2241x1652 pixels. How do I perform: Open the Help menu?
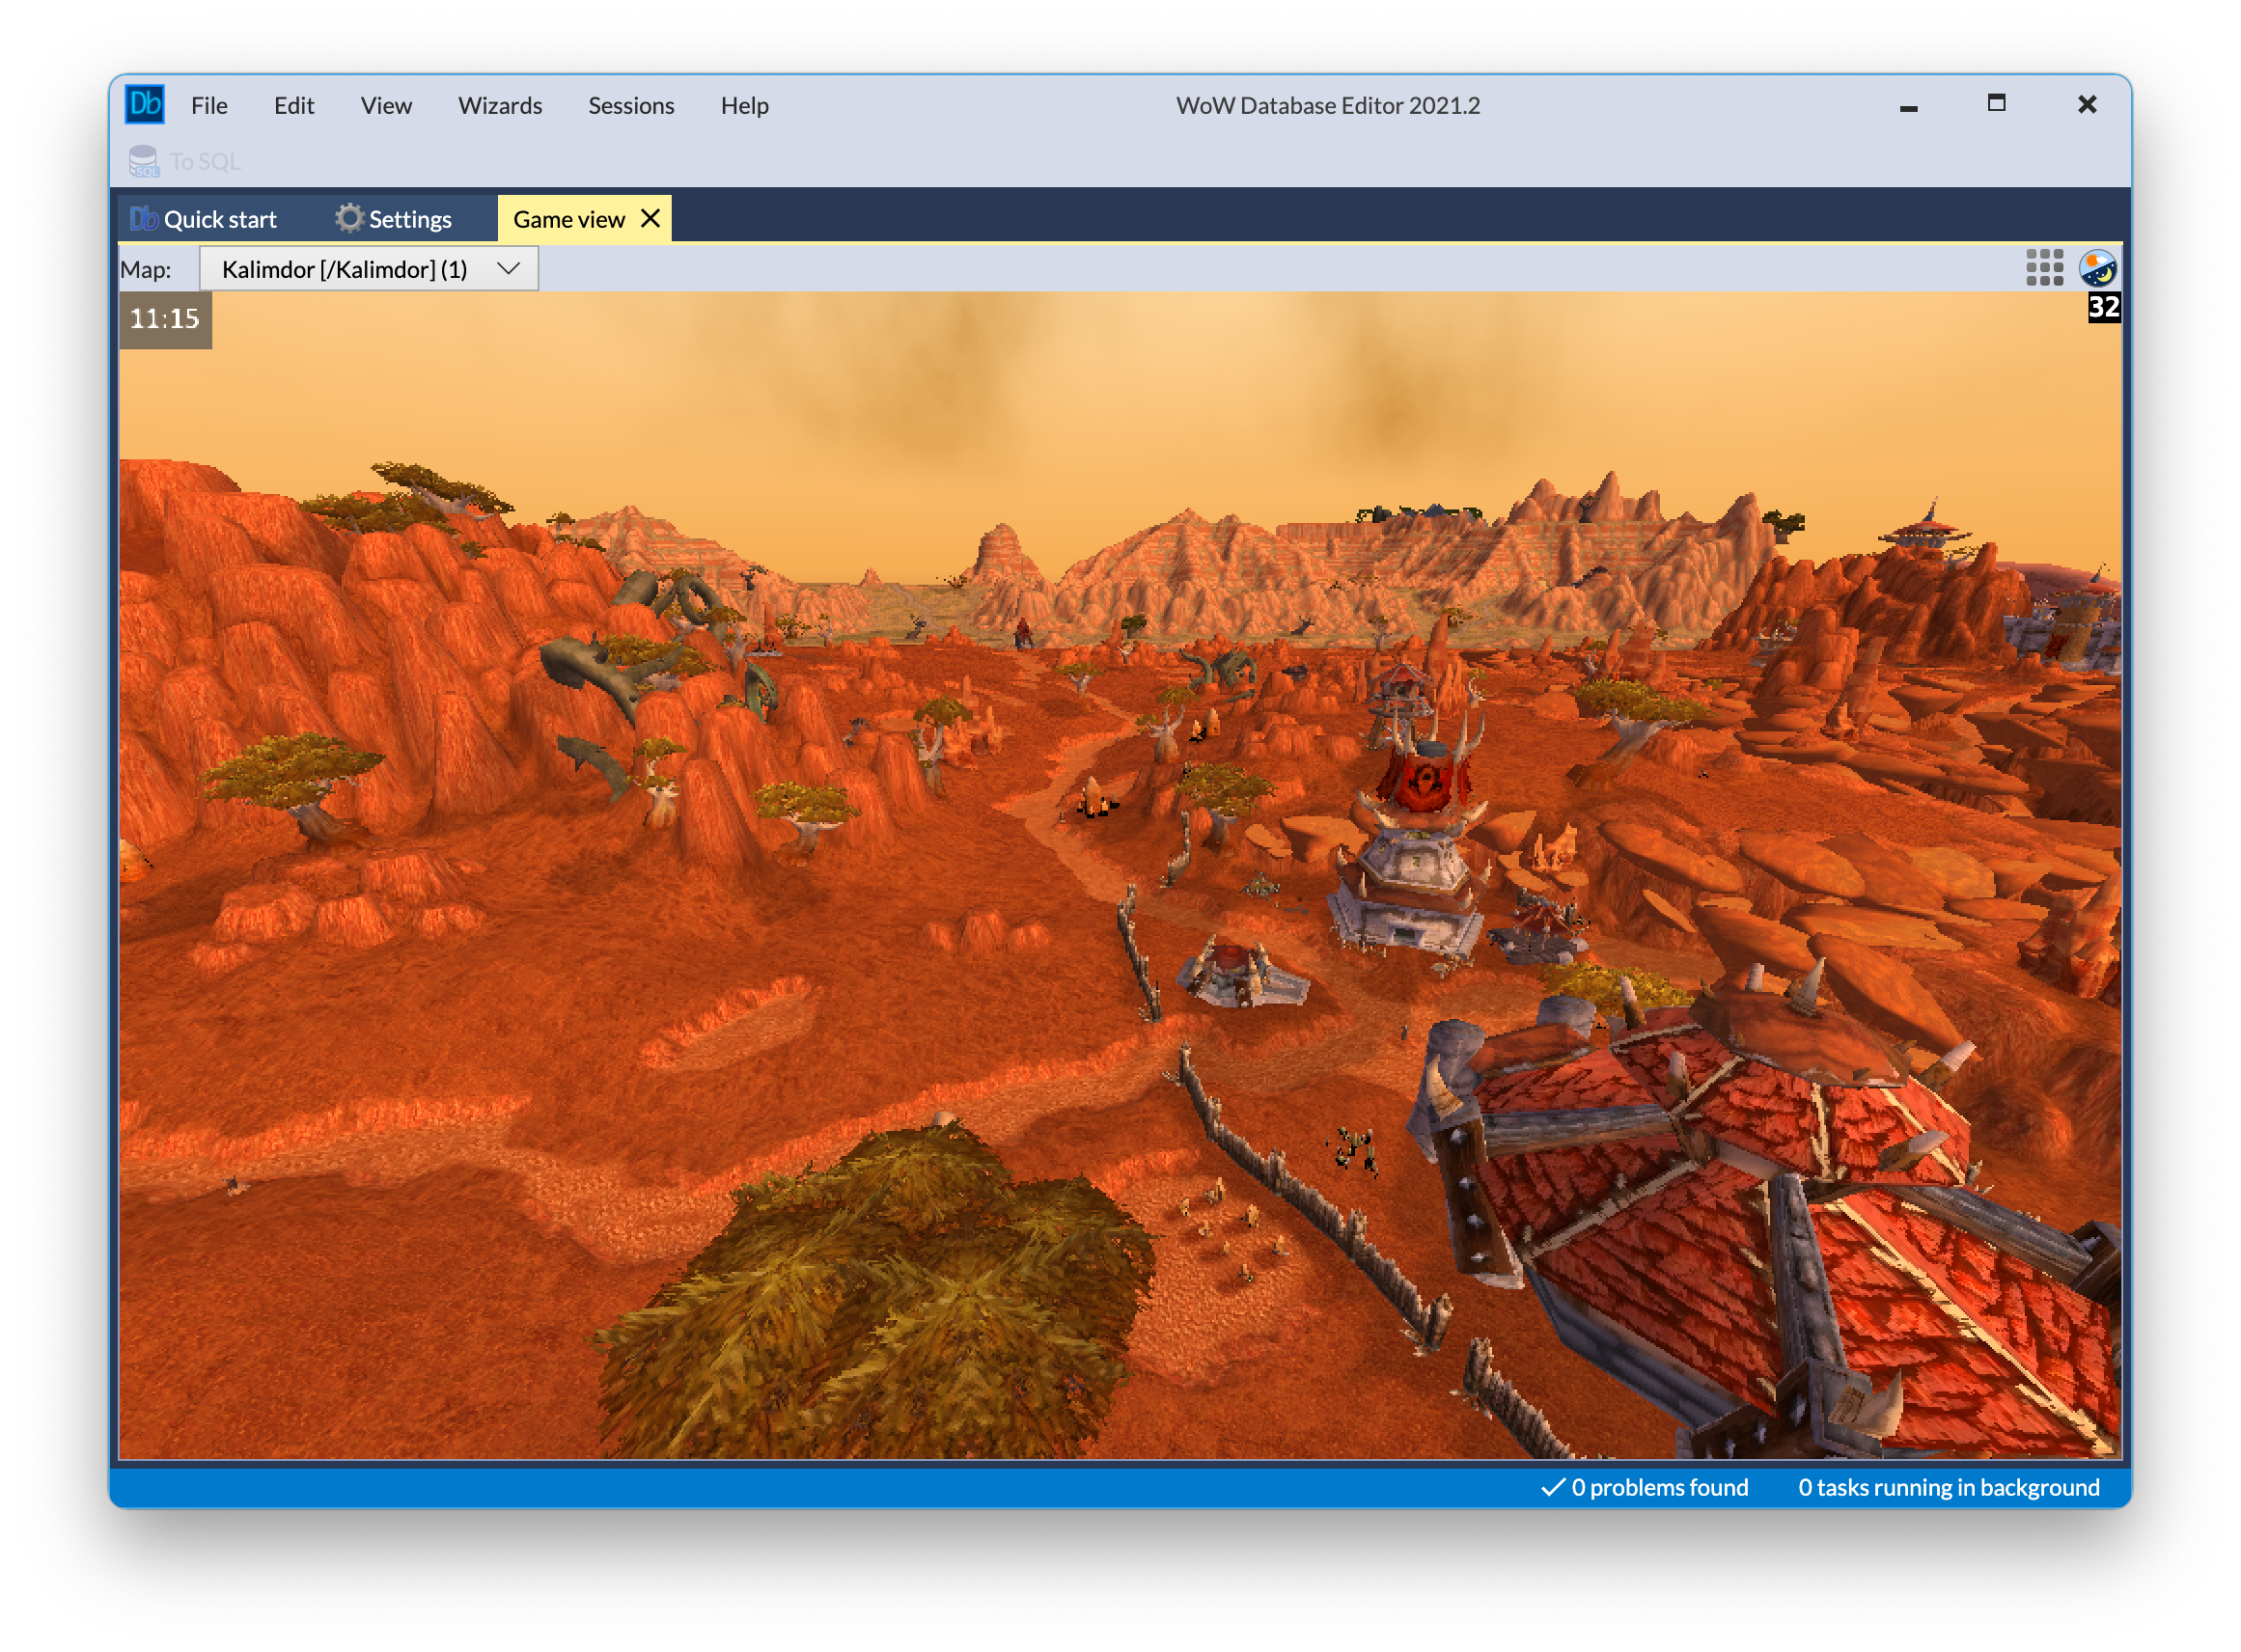point(744,105)
